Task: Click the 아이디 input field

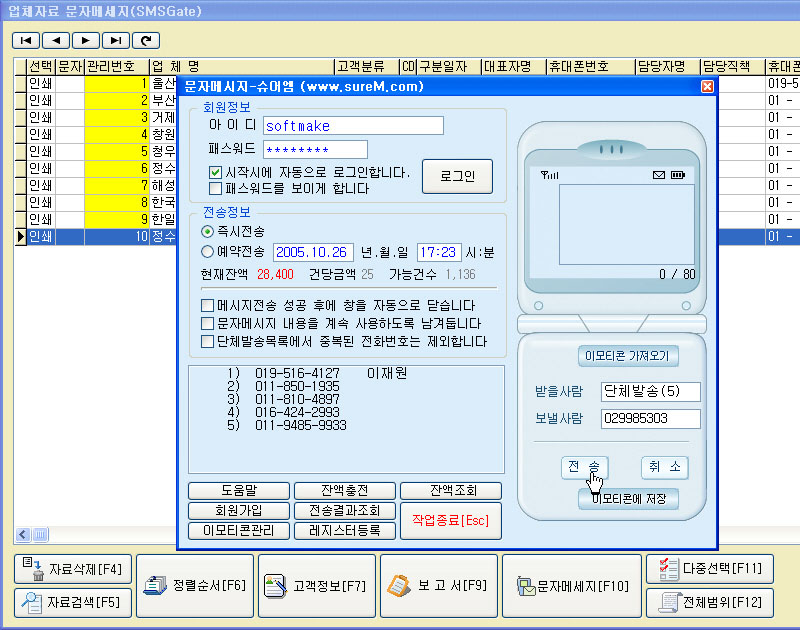Action: tap(353, 125)
